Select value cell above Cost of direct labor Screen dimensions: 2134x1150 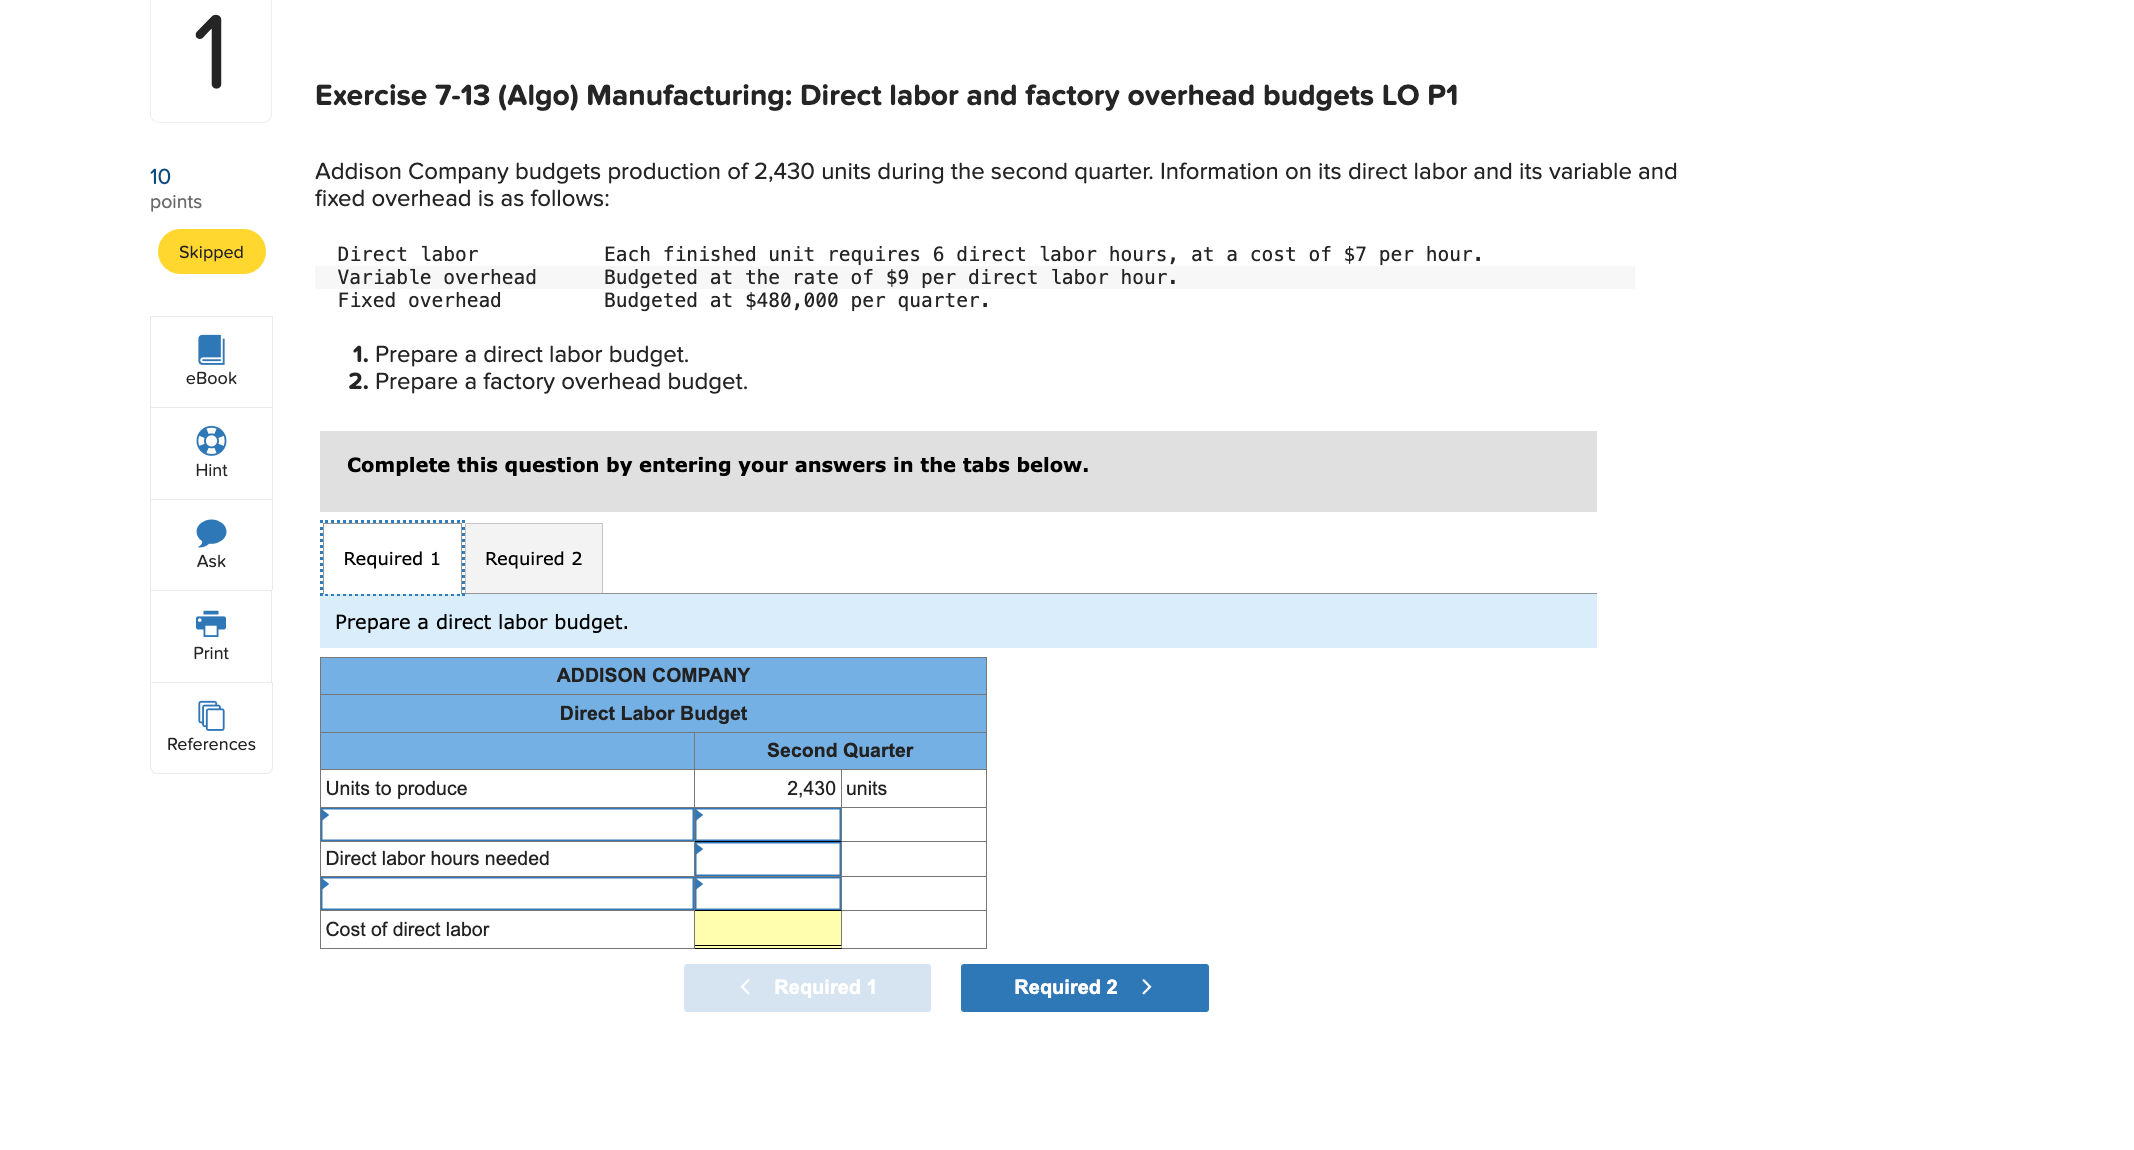pos(768,894)
